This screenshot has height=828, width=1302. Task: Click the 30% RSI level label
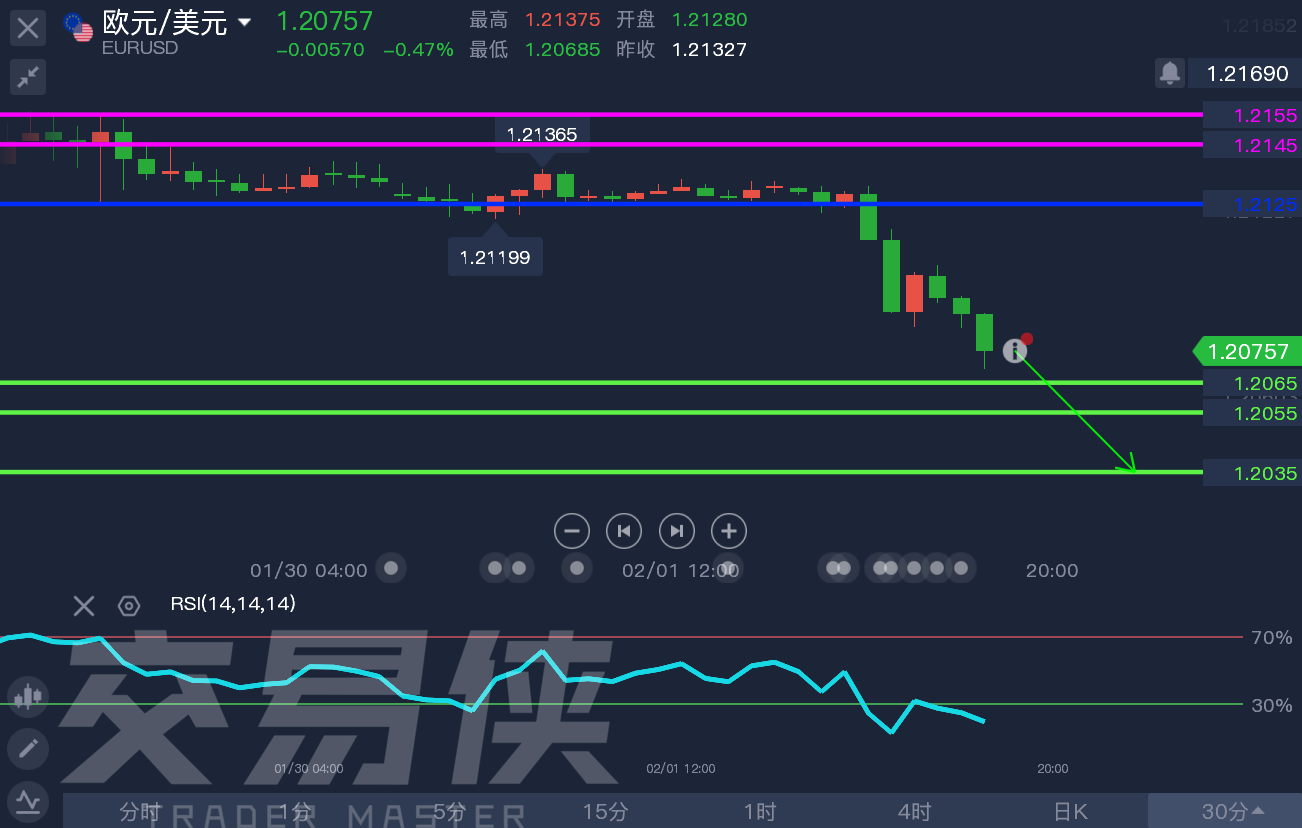click(x=1272, y=705)
